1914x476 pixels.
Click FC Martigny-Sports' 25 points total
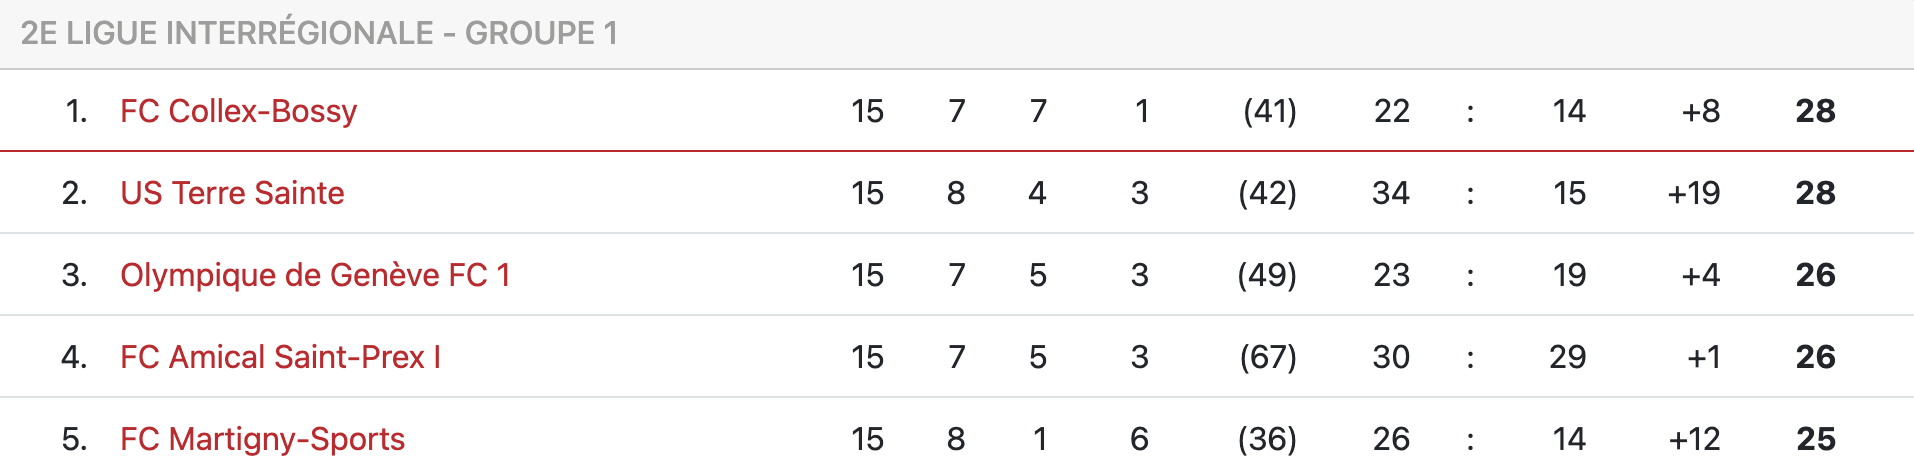point(1815,439)
